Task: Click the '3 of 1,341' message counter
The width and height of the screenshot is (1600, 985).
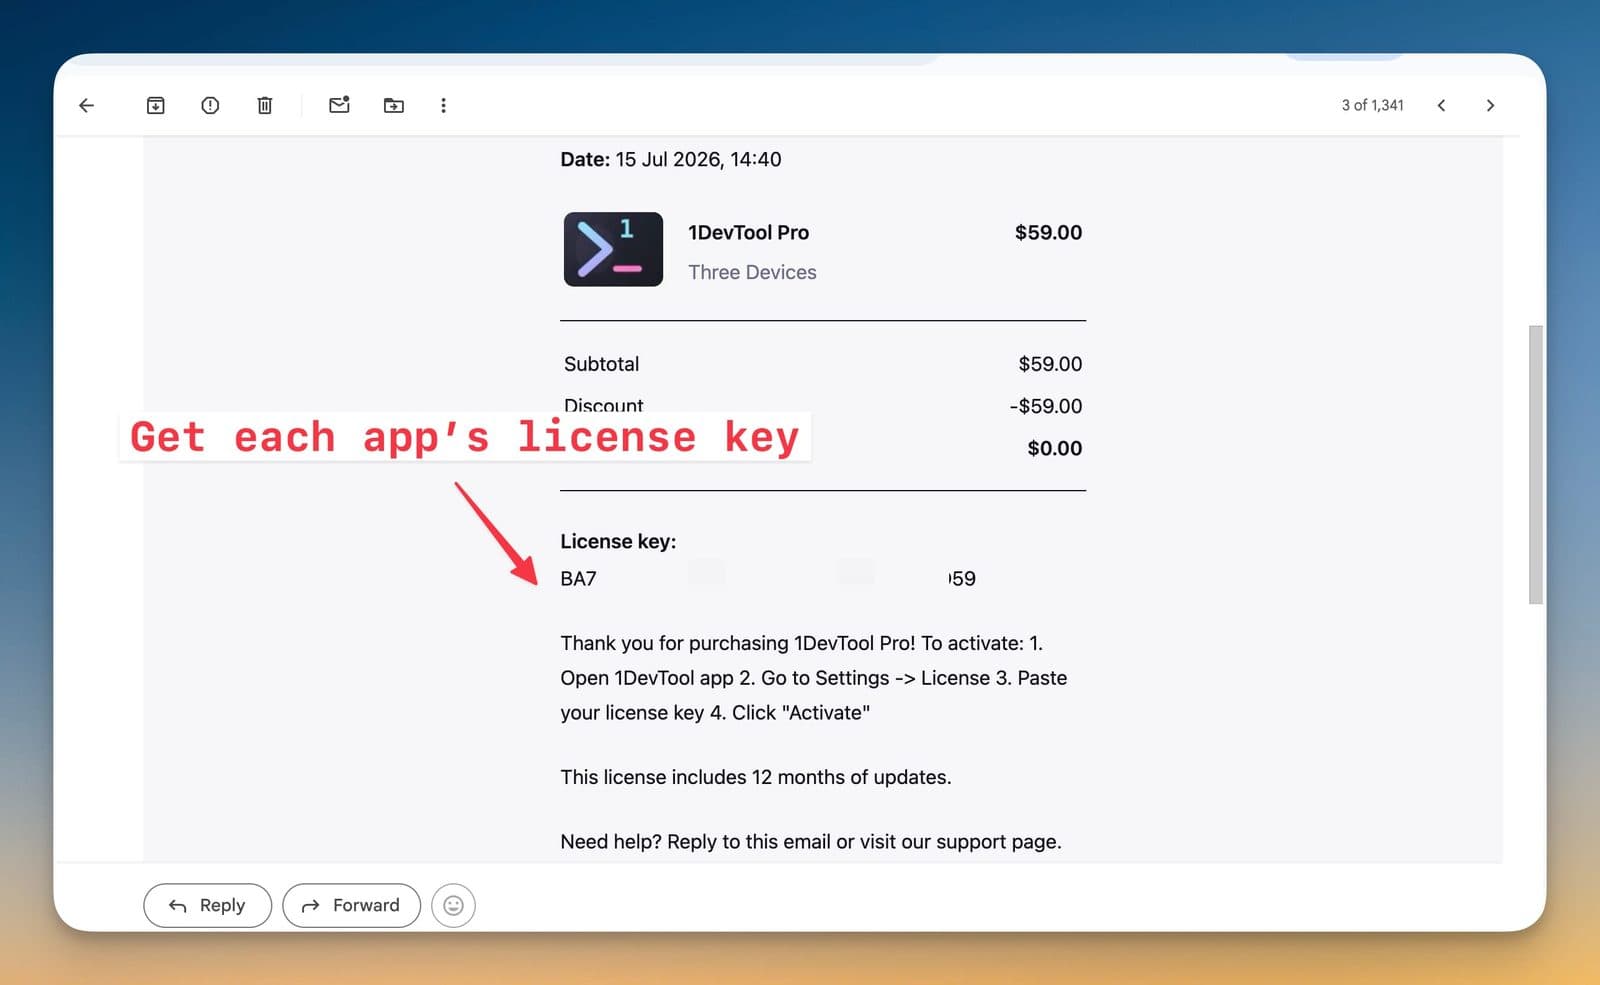Action: click(1372, 105)
